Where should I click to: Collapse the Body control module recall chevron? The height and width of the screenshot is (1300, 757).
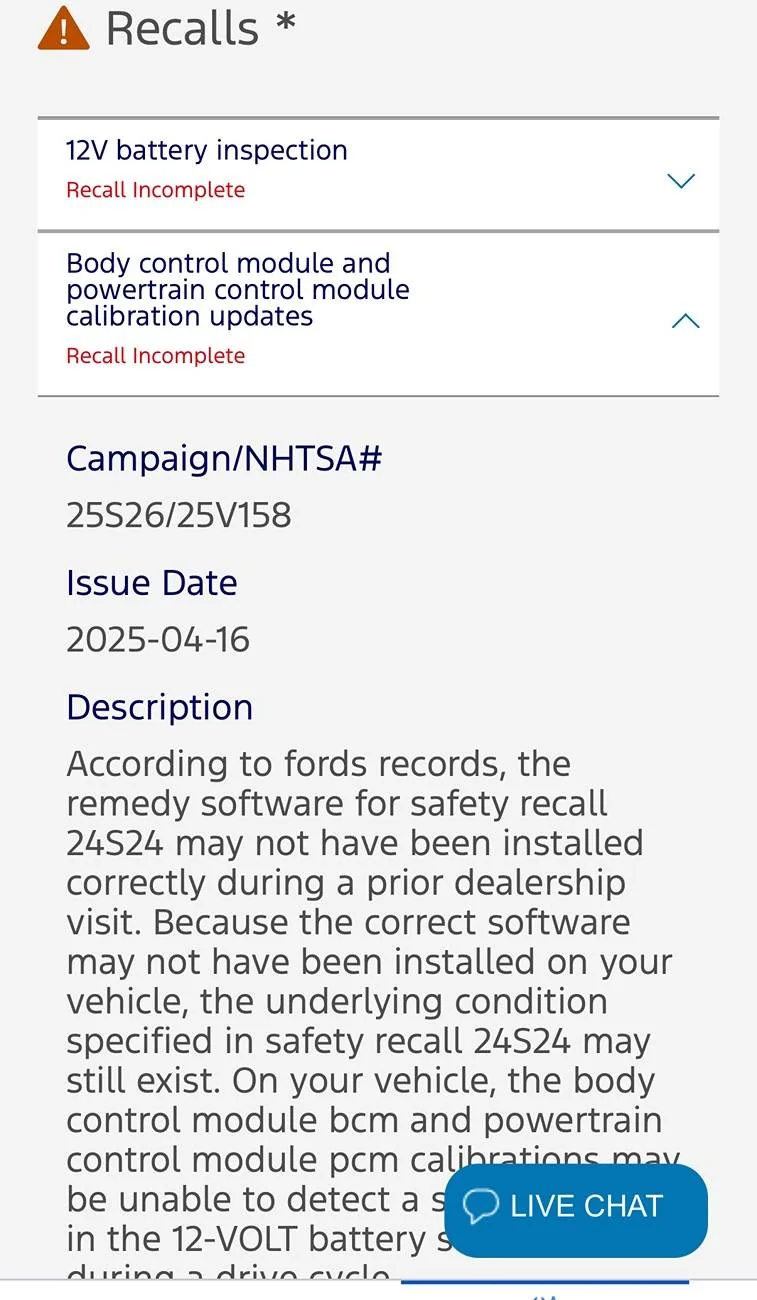[x=685, y=321]
